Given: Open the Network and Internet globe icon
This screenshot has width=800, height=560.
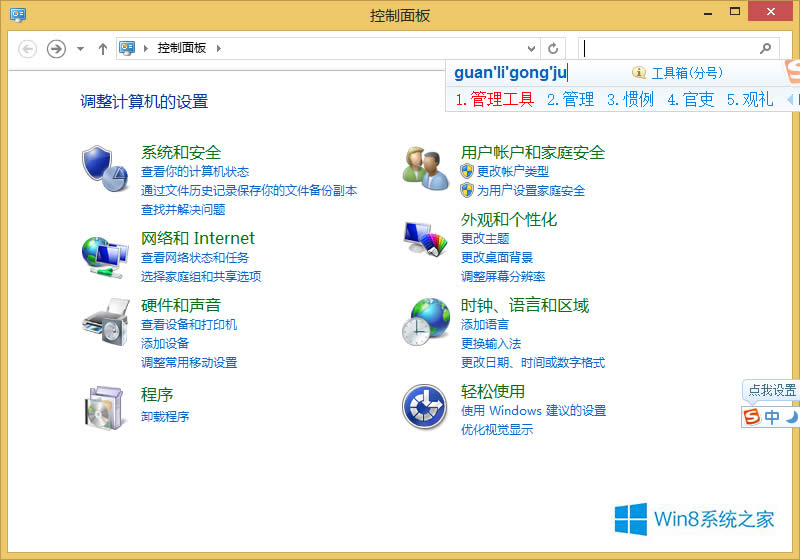Looking at the screenshot, I should point(105,257).
